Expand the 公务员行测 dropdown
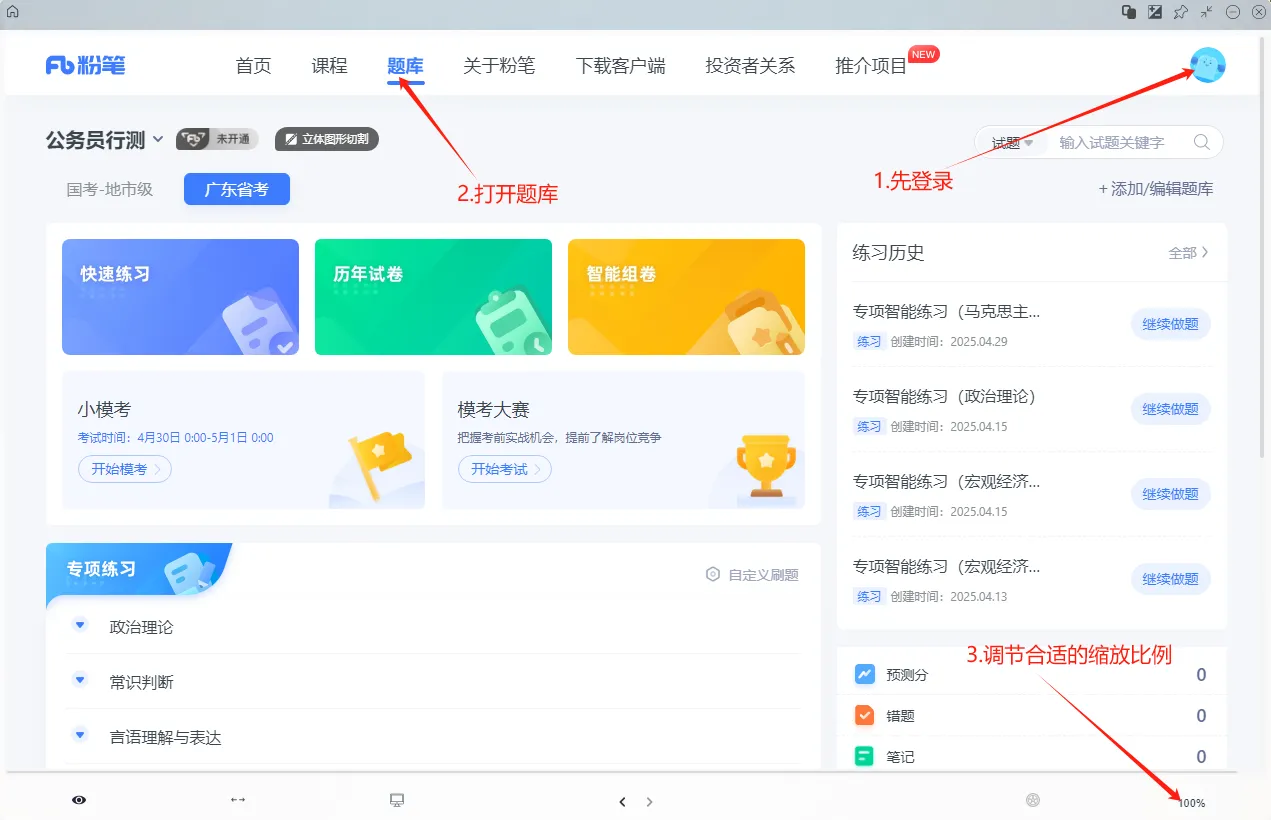 click(160, 140)
